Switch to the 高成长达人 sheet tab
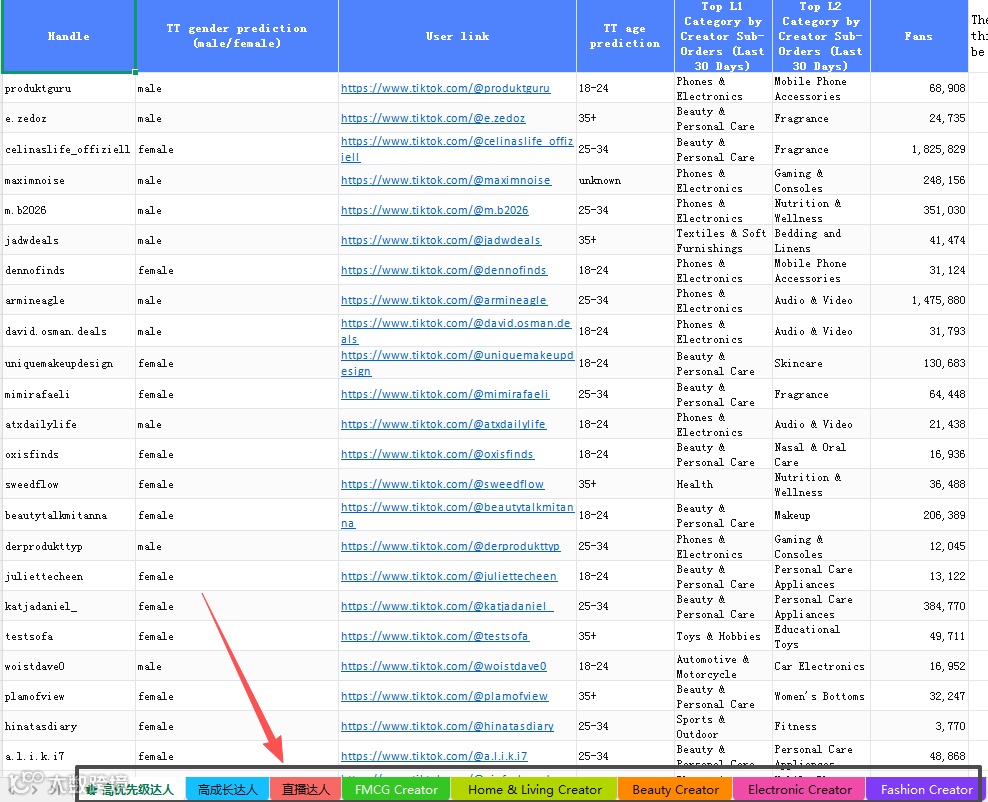 (227, 789)
